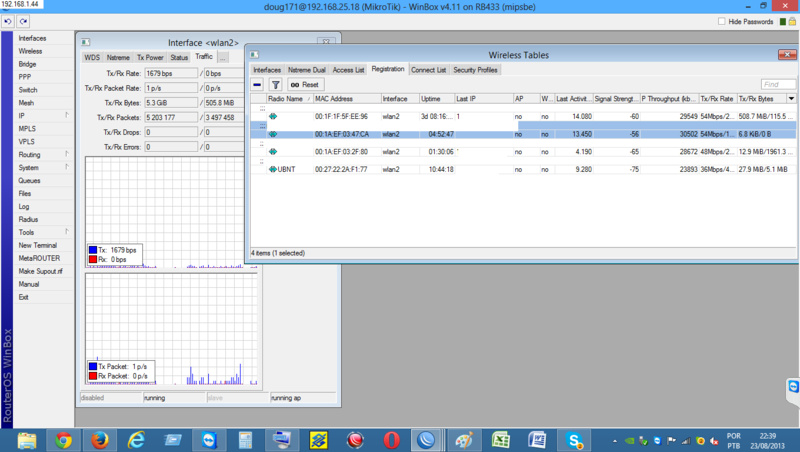Switch to the Tx Power tab
The height and width of the screenshot is (452, 800).
149,57
